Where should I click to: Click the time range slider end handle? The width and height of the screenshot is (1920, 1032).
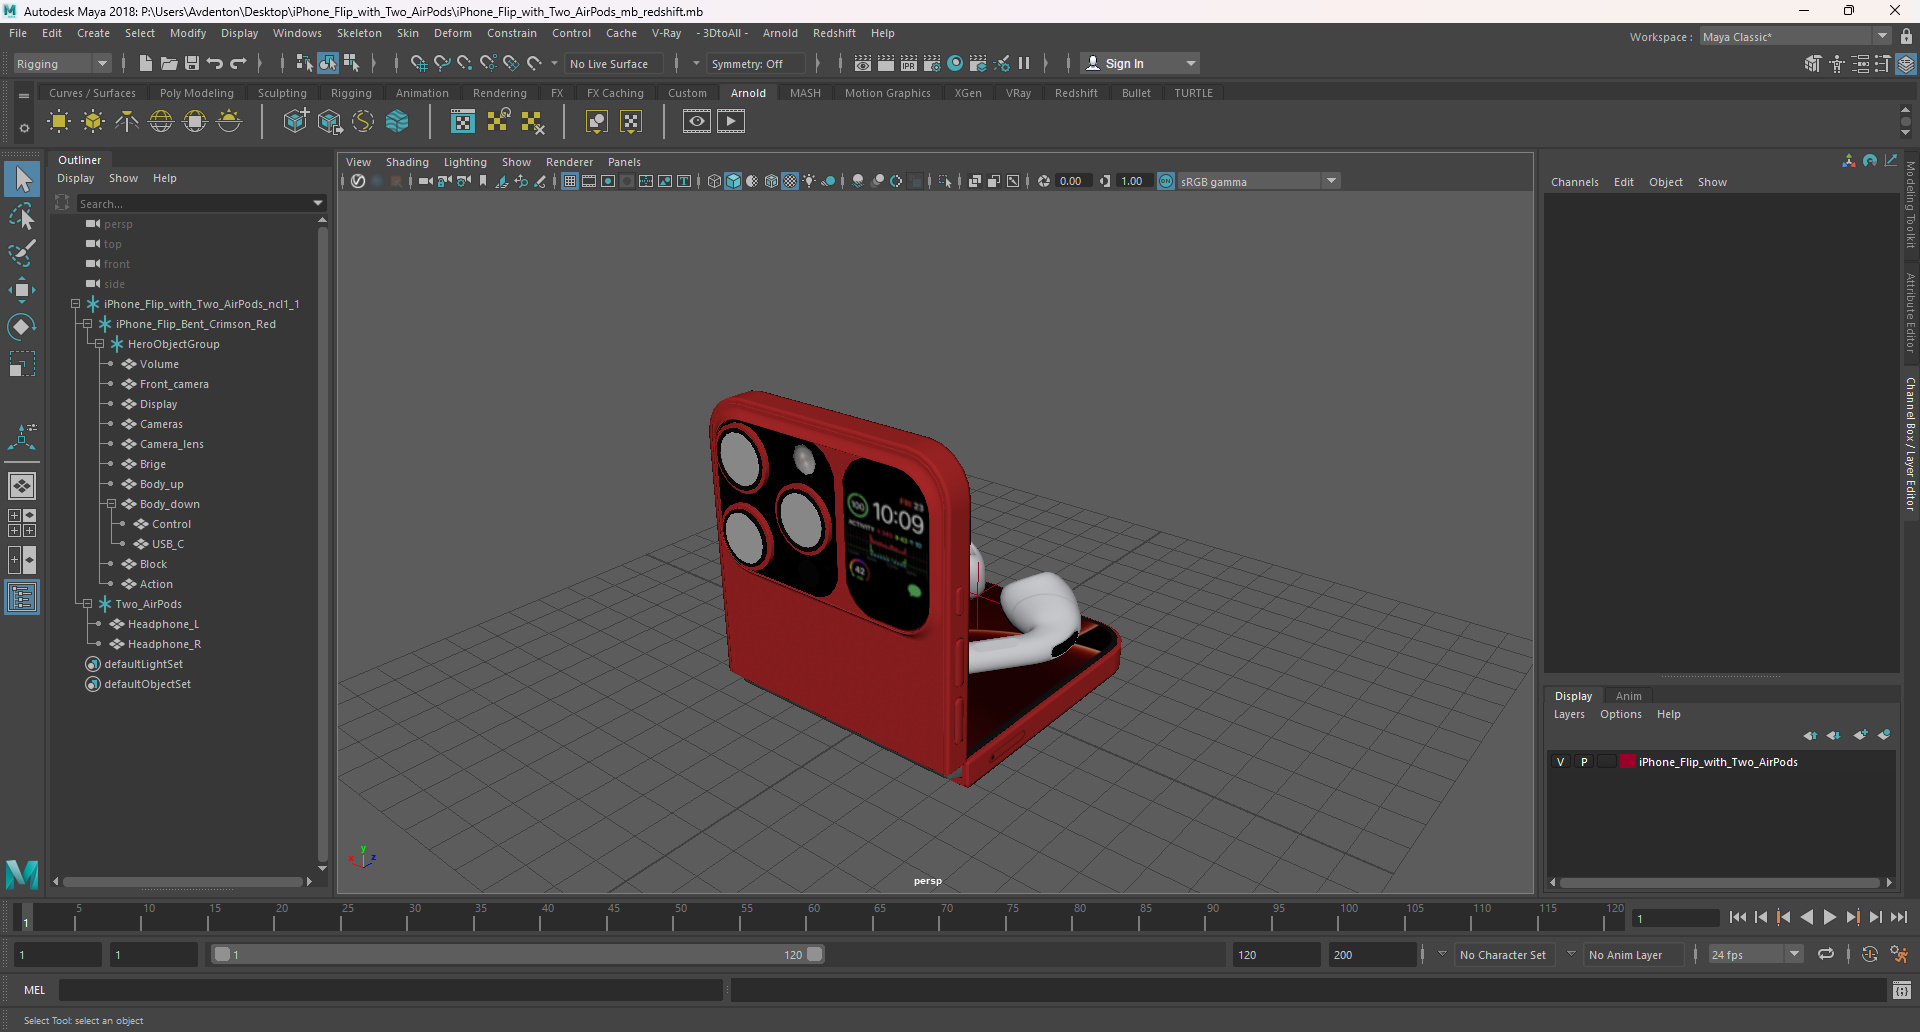[x=815, y=954]
